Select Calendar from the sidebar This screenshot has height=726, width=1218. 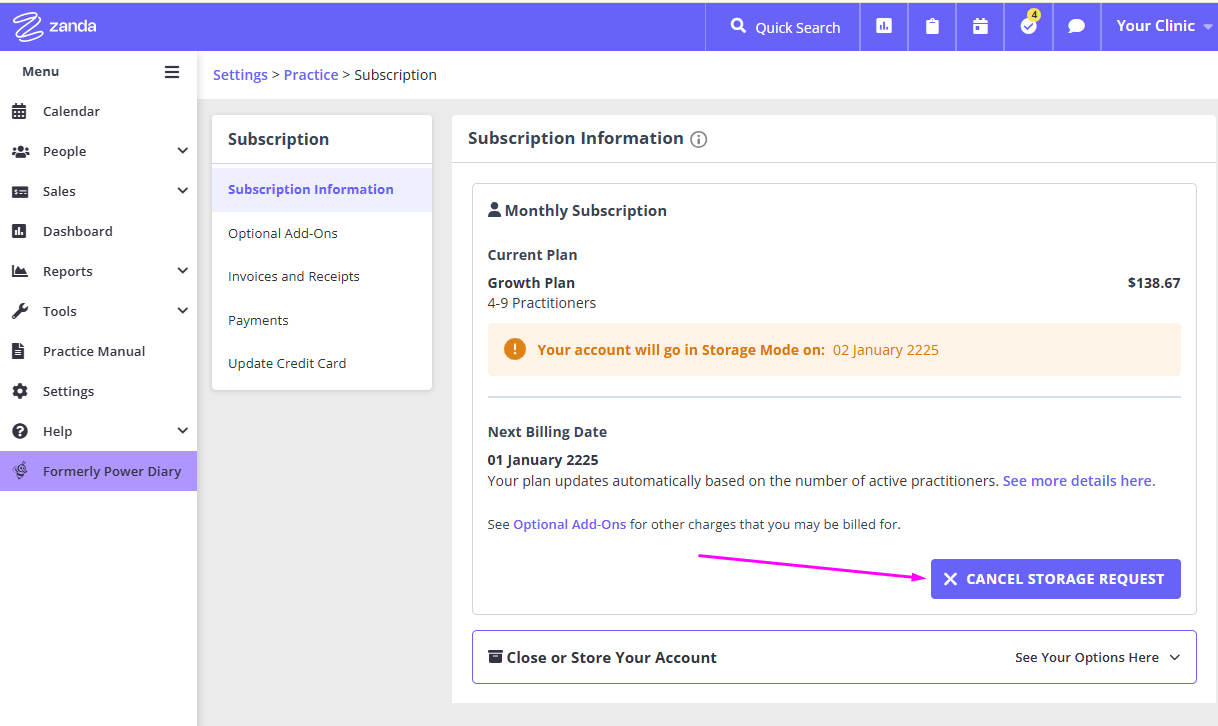(70, 111)
